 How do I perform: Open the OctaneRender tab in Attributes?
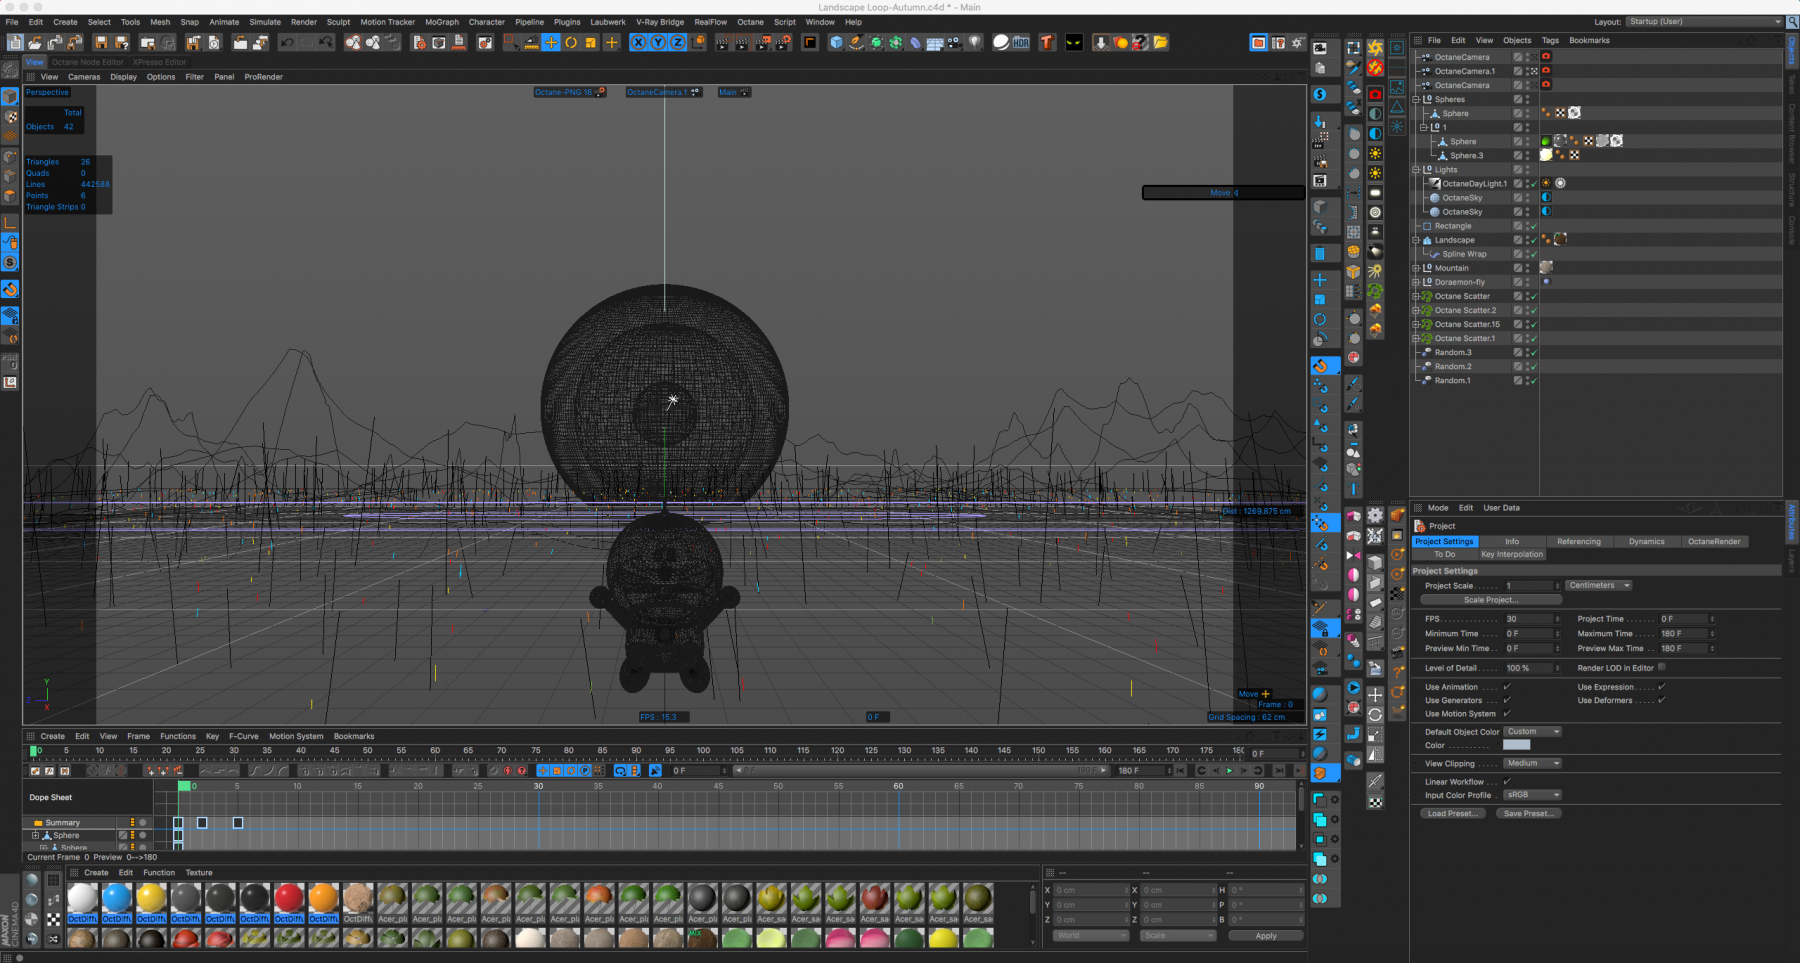(1714, 541)
